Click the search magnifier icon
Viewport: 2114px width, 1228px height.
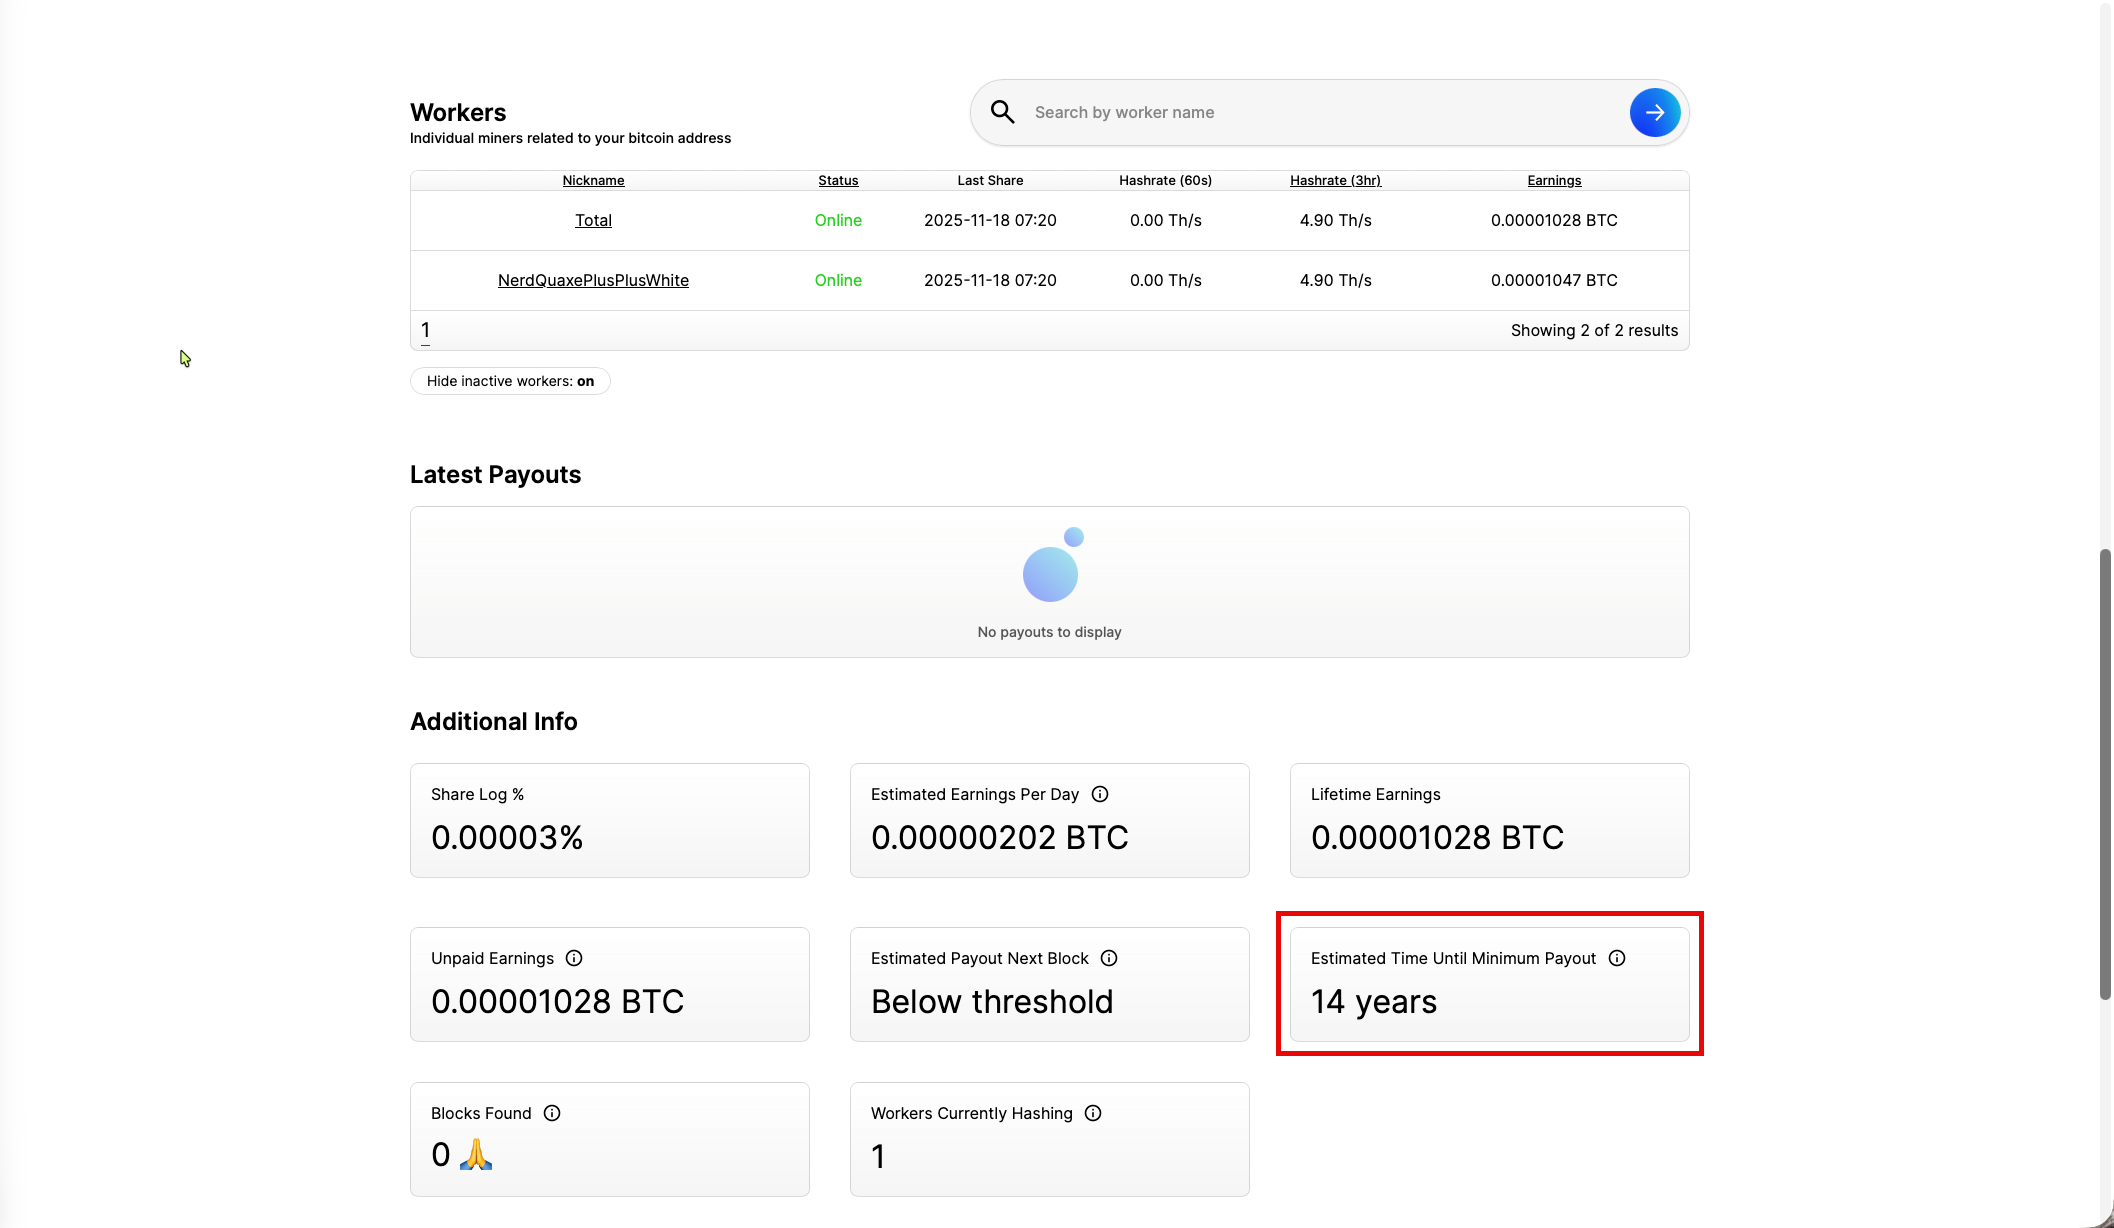click(1002, 112)
